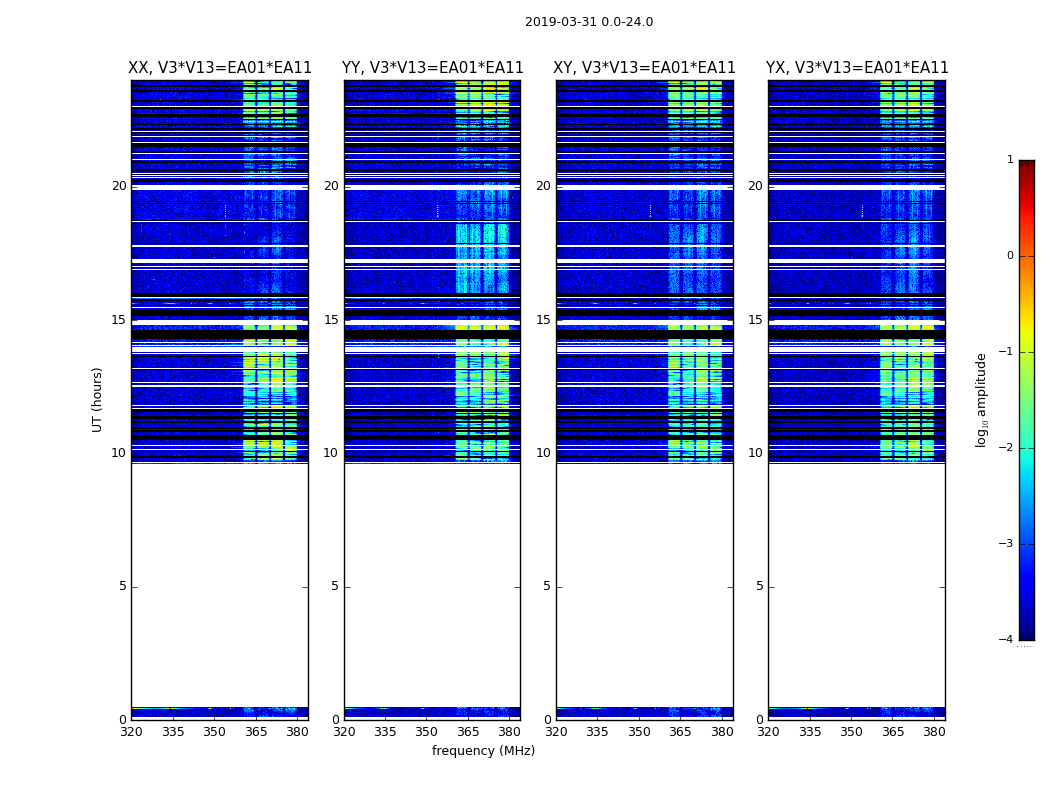
Task: Click the 350 MHz tick label under the XY panel
Action: (639, 732)
